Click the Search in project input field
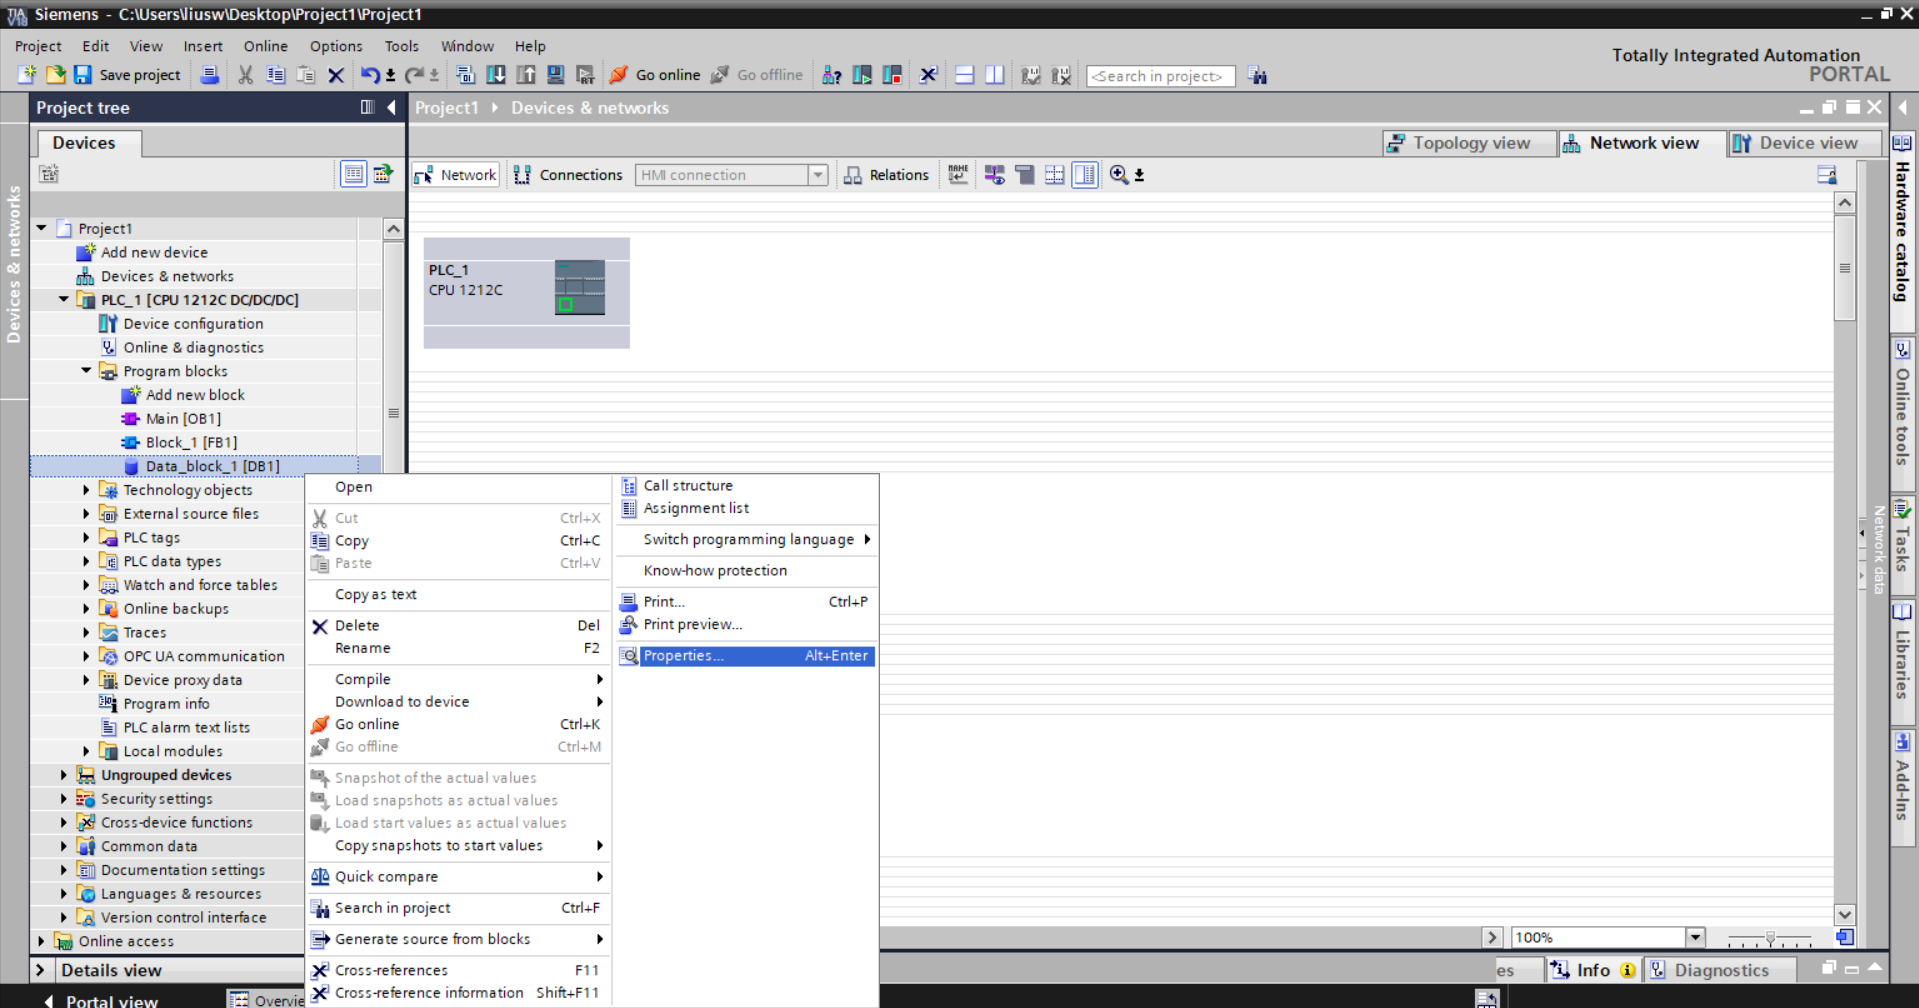1919x1008 pixels. 1160,76
